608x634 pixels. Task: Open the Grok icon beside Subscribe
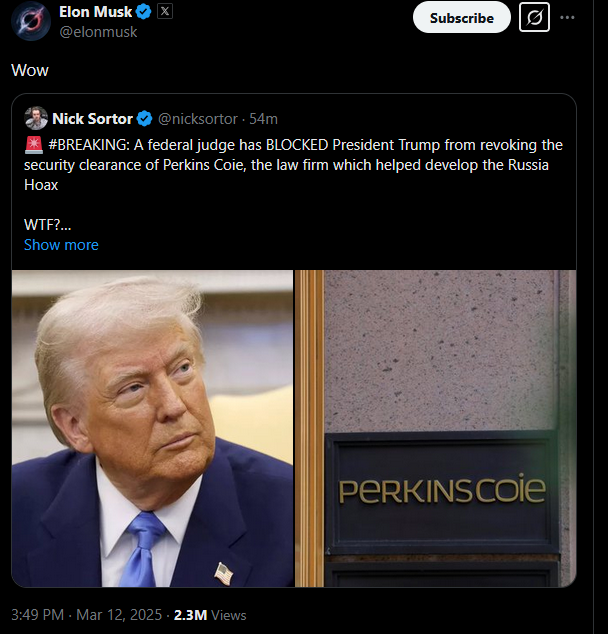tap(534, 17)
